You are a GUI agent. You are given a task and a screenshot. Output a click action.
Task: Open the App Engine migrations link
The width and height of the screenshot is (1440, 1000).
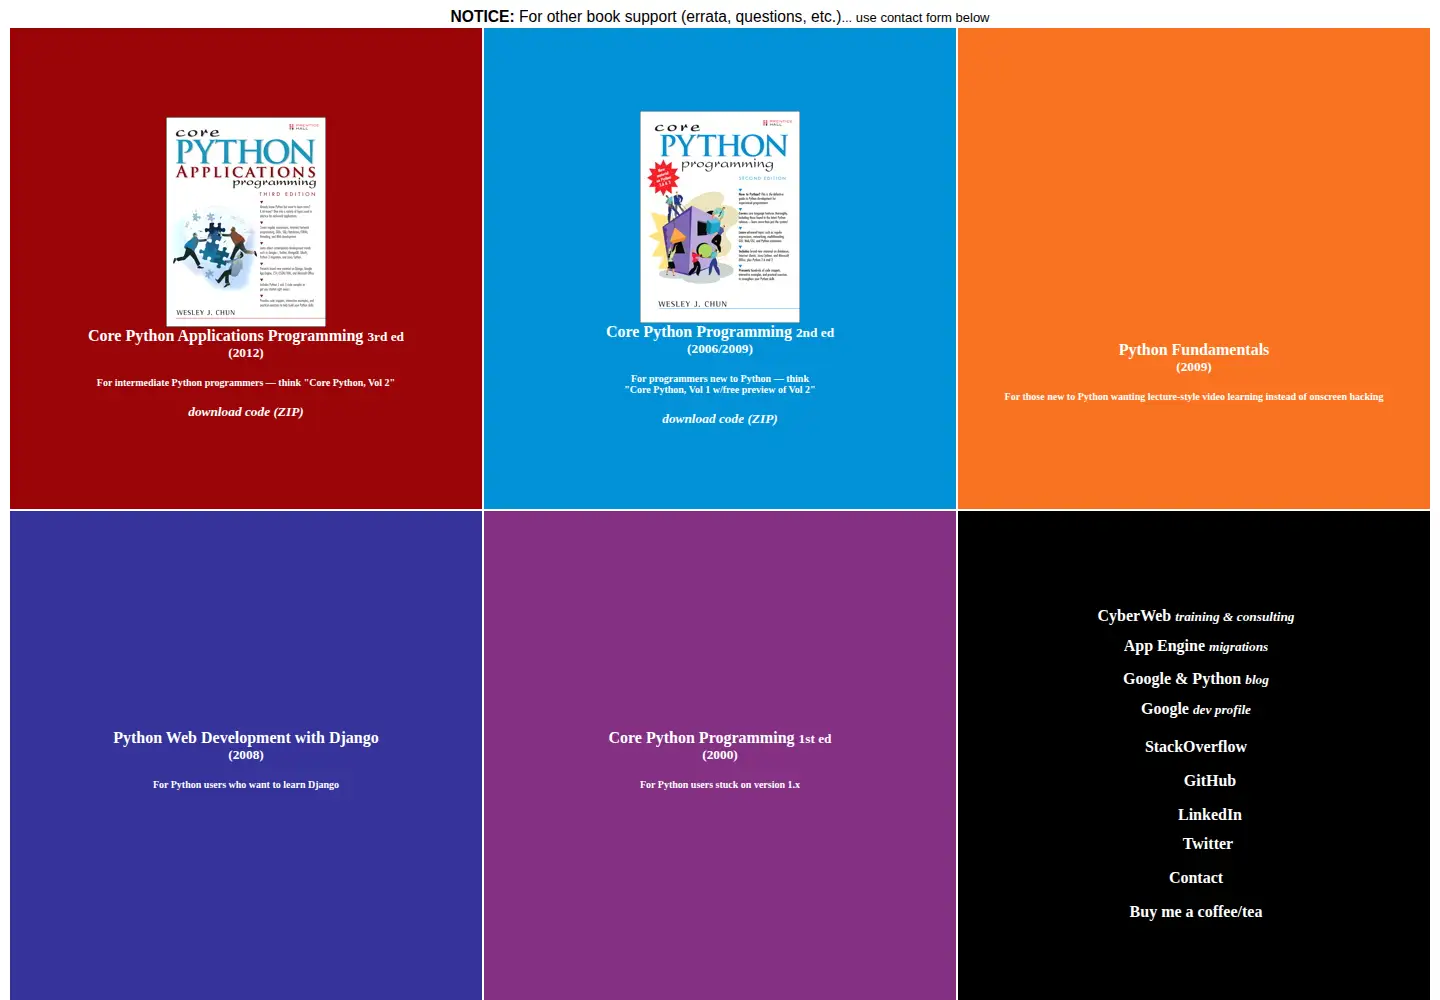[1196, 646]
